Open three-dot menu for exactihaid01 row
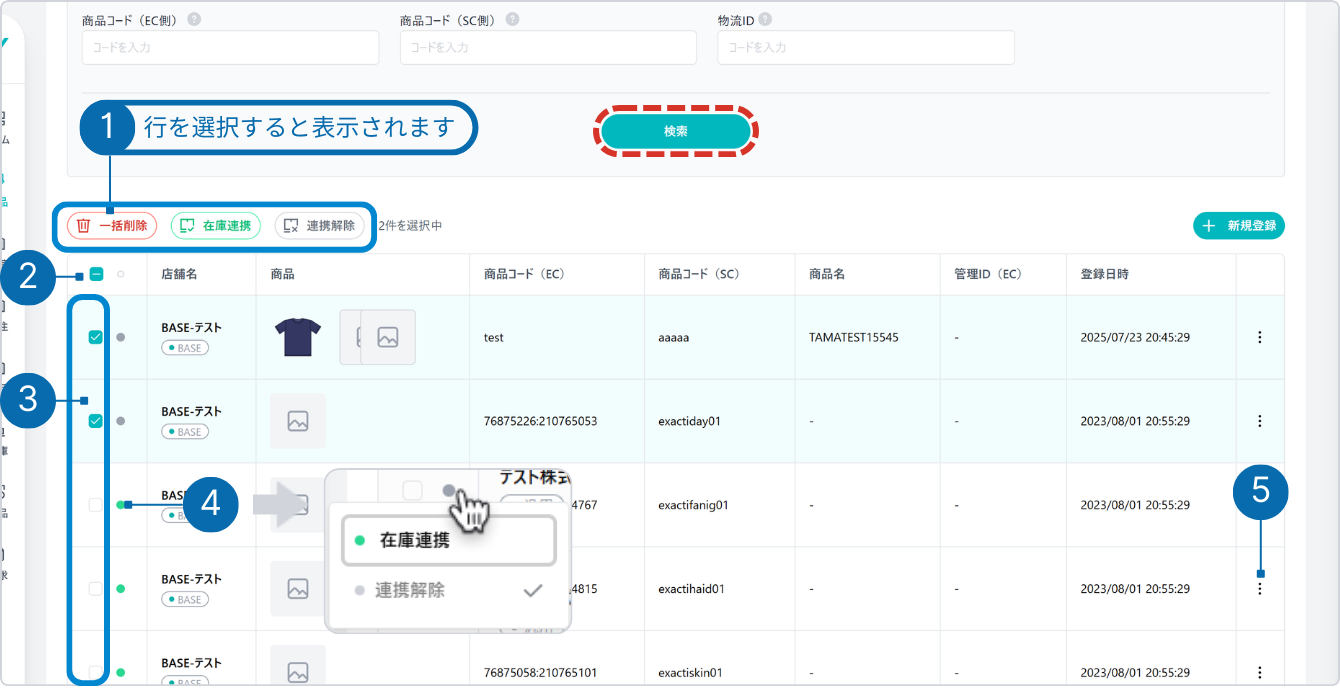 pos(1259,589)
